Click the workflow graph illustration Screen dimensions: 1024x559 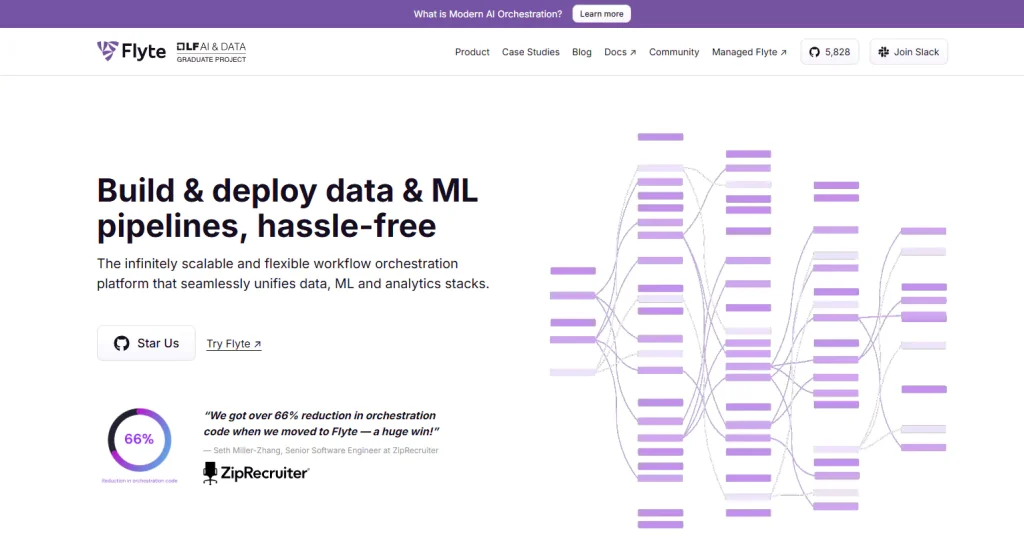748,330
